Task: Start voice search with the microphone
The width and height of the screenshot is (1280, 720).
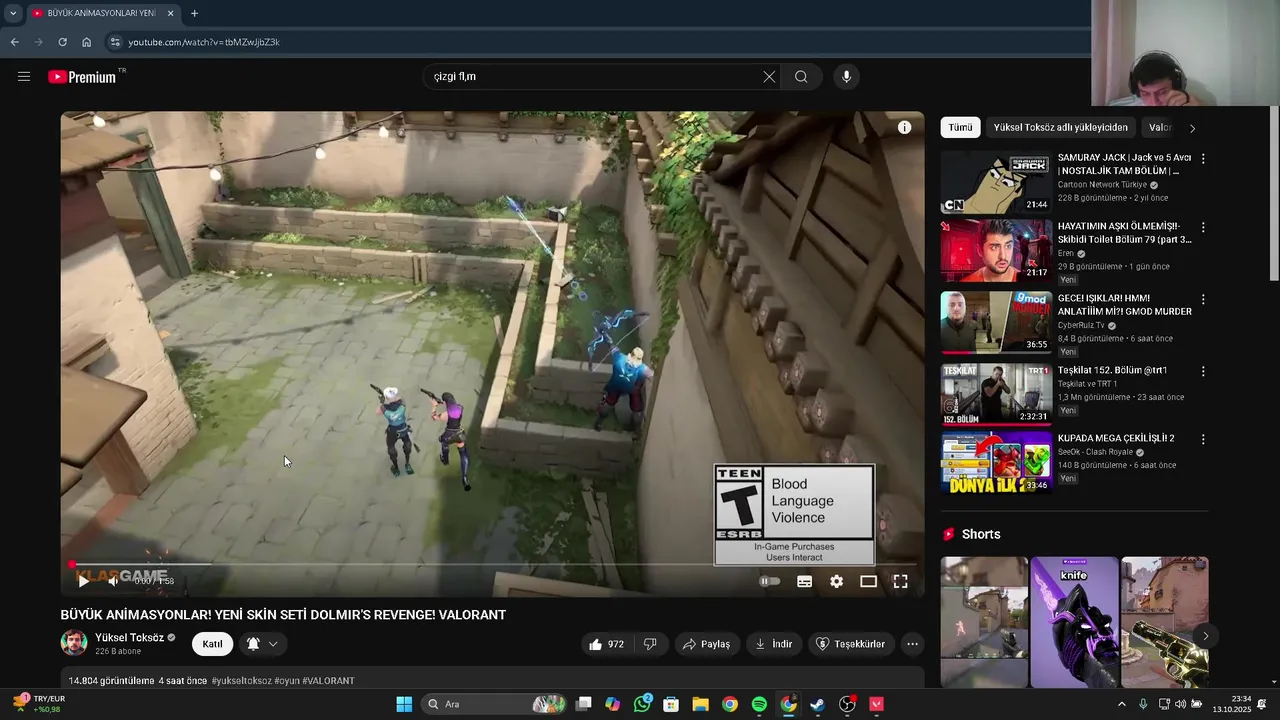Action: 846,77
